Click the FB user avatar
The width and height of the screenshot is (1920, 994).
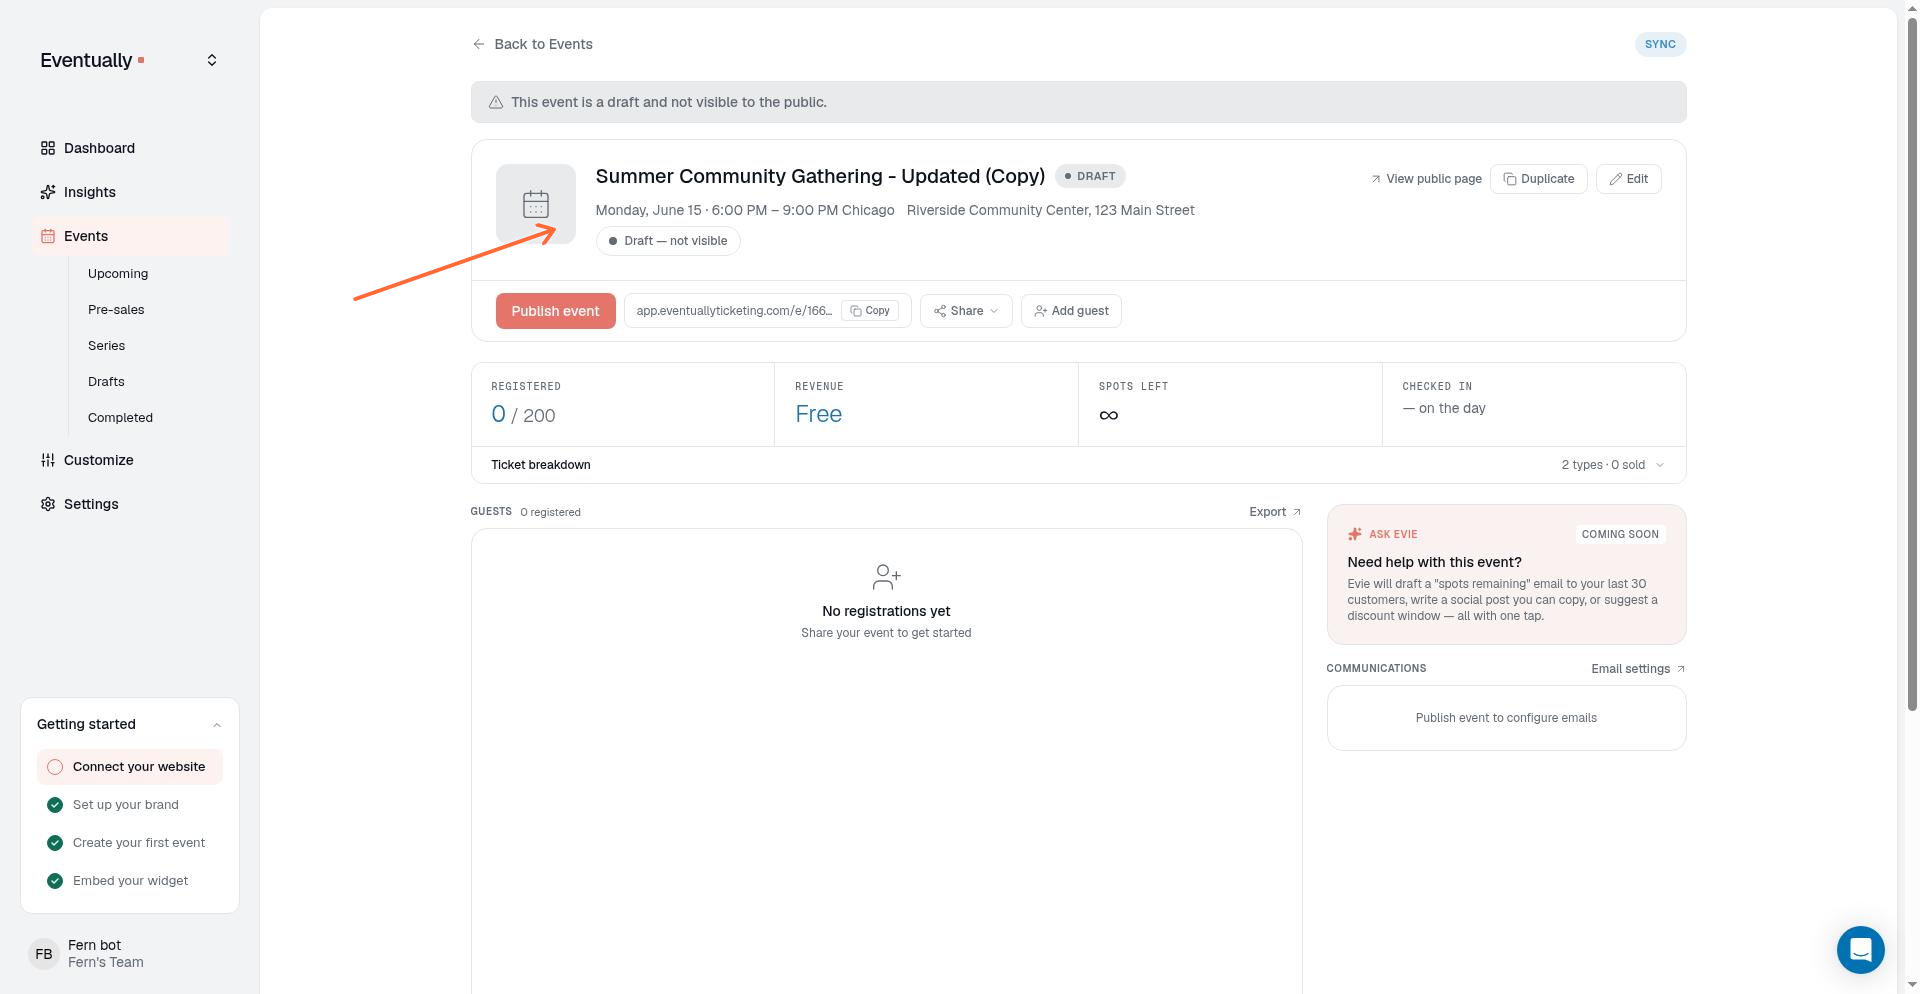click(44, 954)
